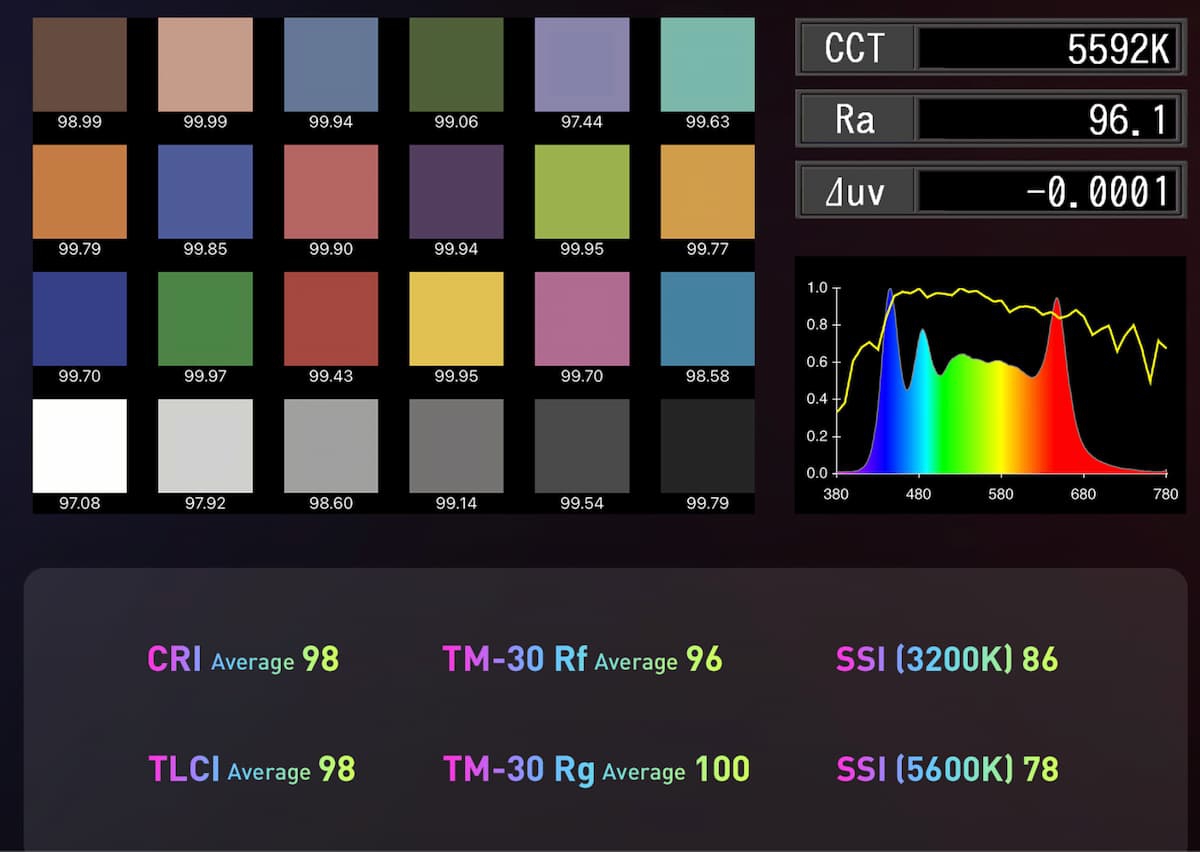Choose the mint teal swatch labeled 99.63
Viewport: 1200px width, 852px height.
click(x=707, y=65)
